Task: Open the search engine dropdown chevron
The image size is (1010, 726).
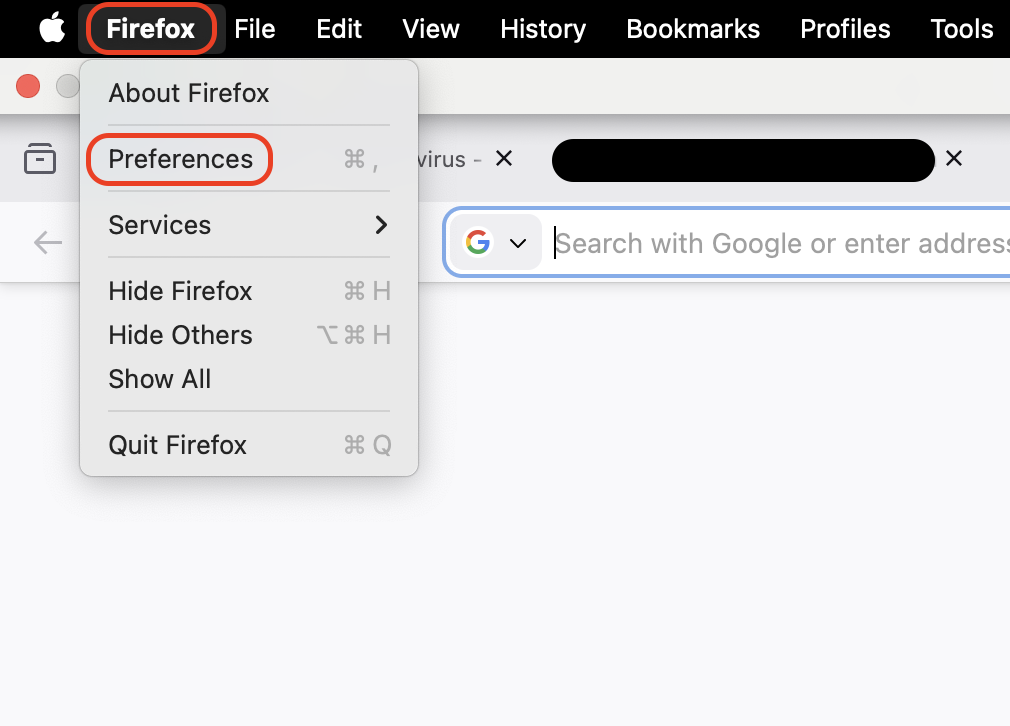Action: (518, 242)
